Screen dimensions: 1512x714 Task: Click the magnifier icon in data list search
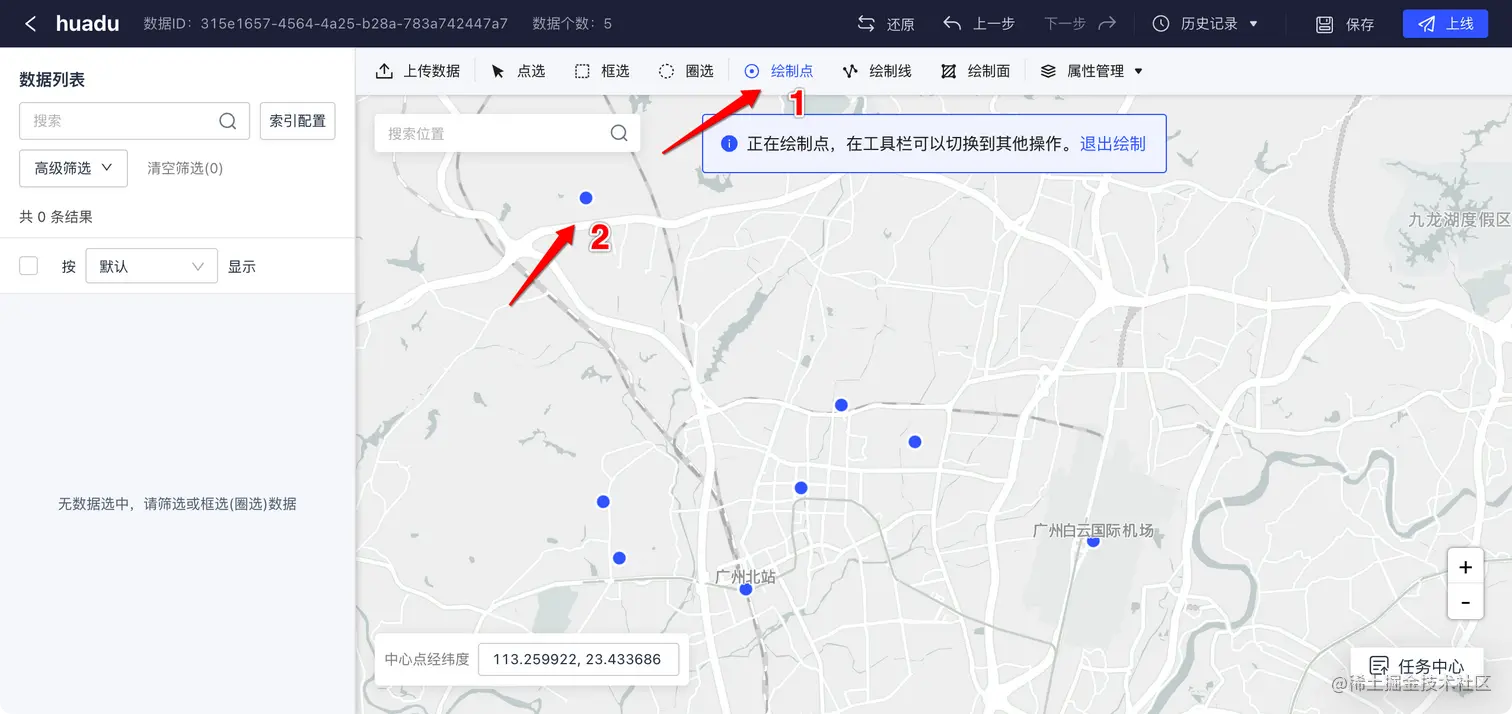coord(228,120)
